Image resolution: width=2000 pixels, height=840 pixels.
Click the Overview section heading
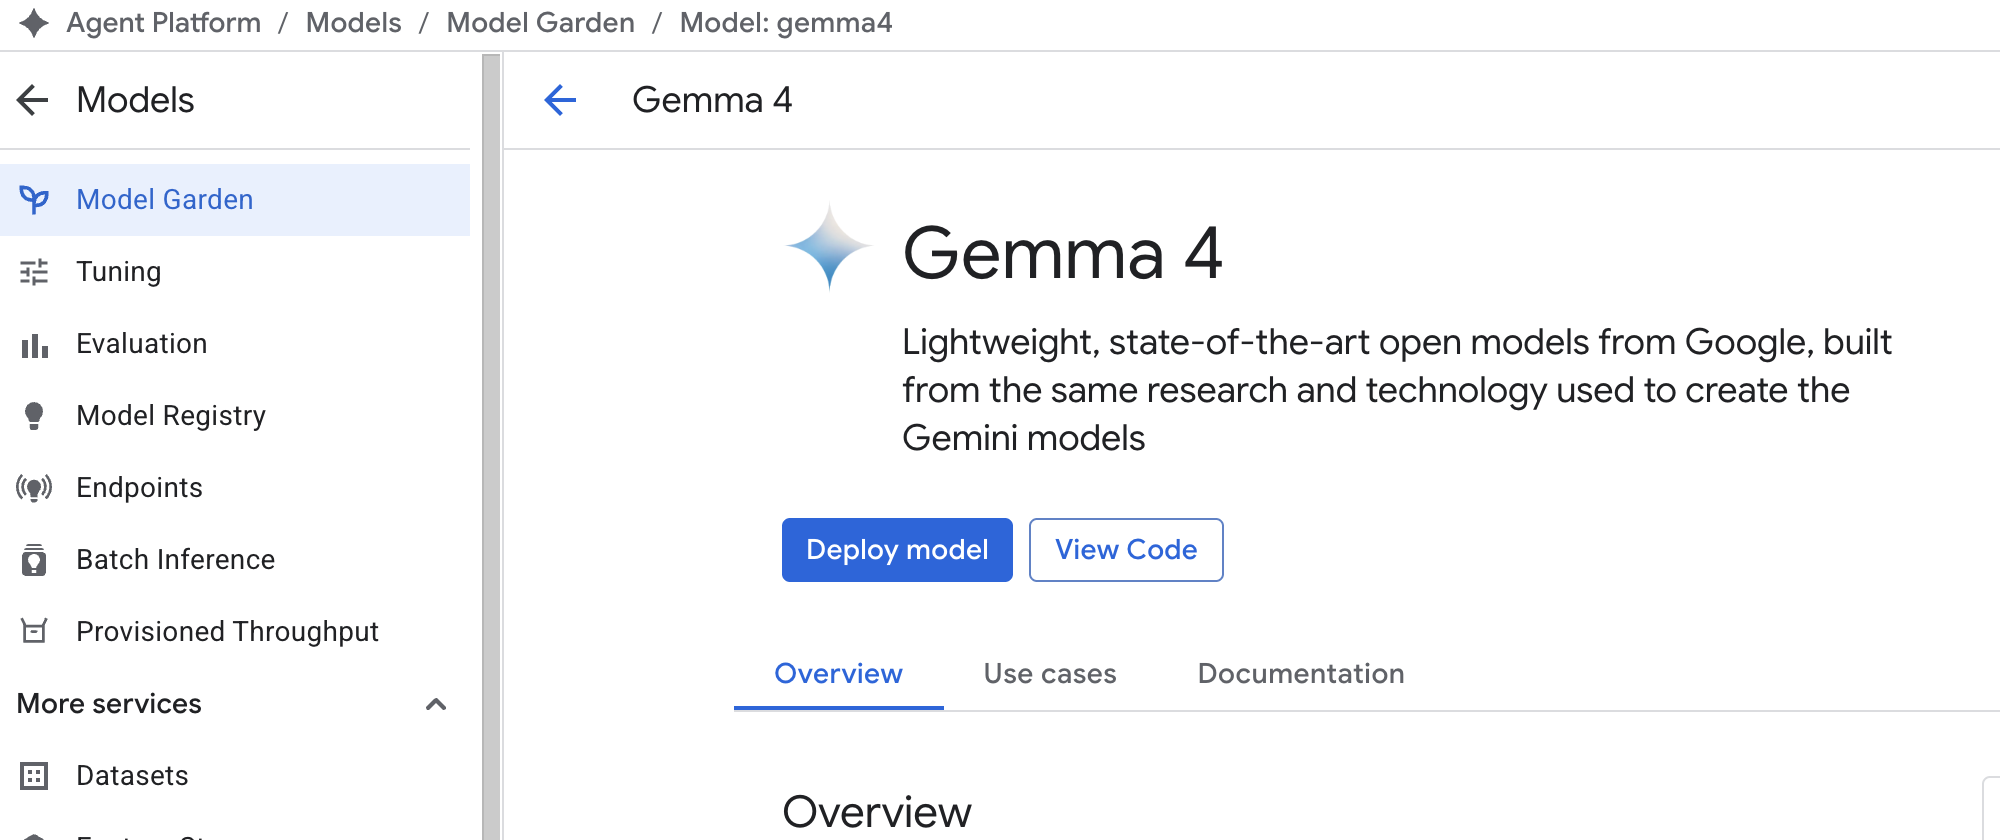pyautogui.click(x=877, y=812)
